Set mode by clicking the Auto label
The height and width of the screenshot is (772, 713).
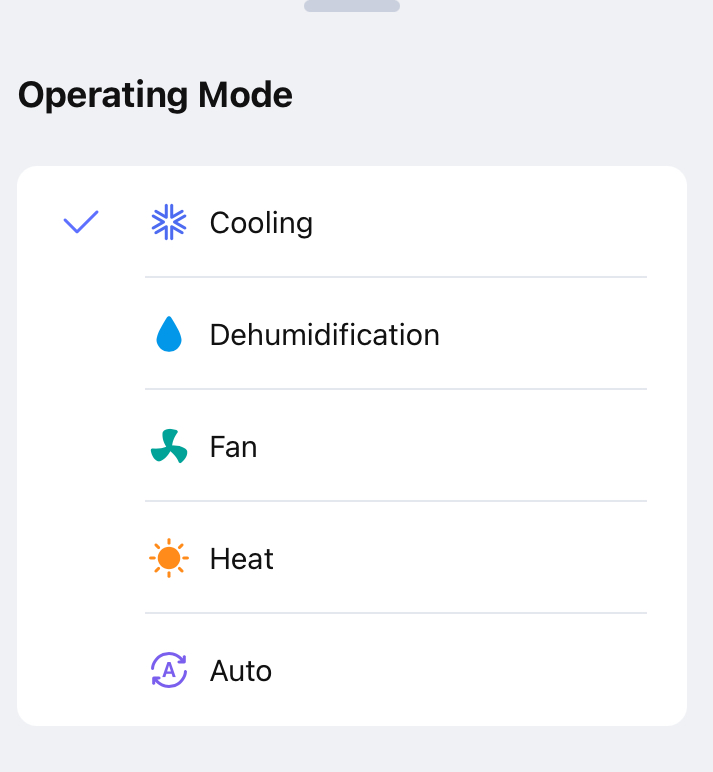pos(240,670)
